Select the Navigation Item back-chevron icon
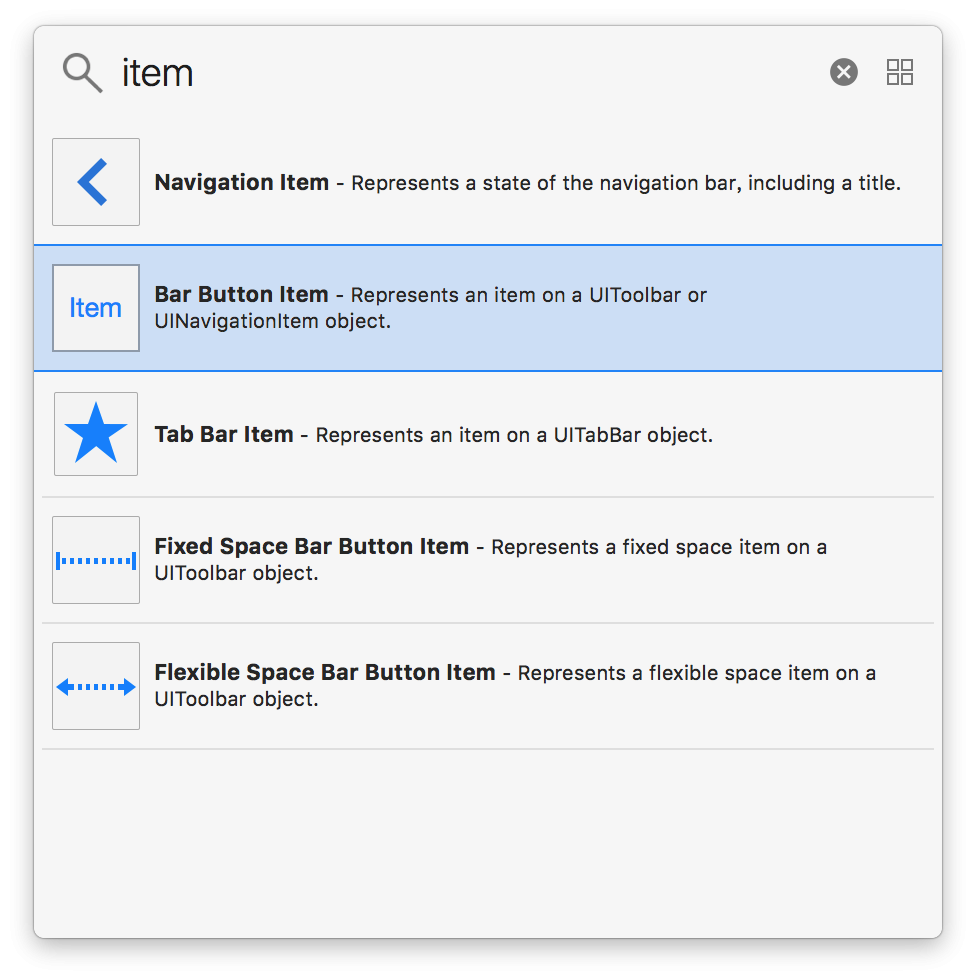Viewport: 976px width, 980px height. pos(96,182)
